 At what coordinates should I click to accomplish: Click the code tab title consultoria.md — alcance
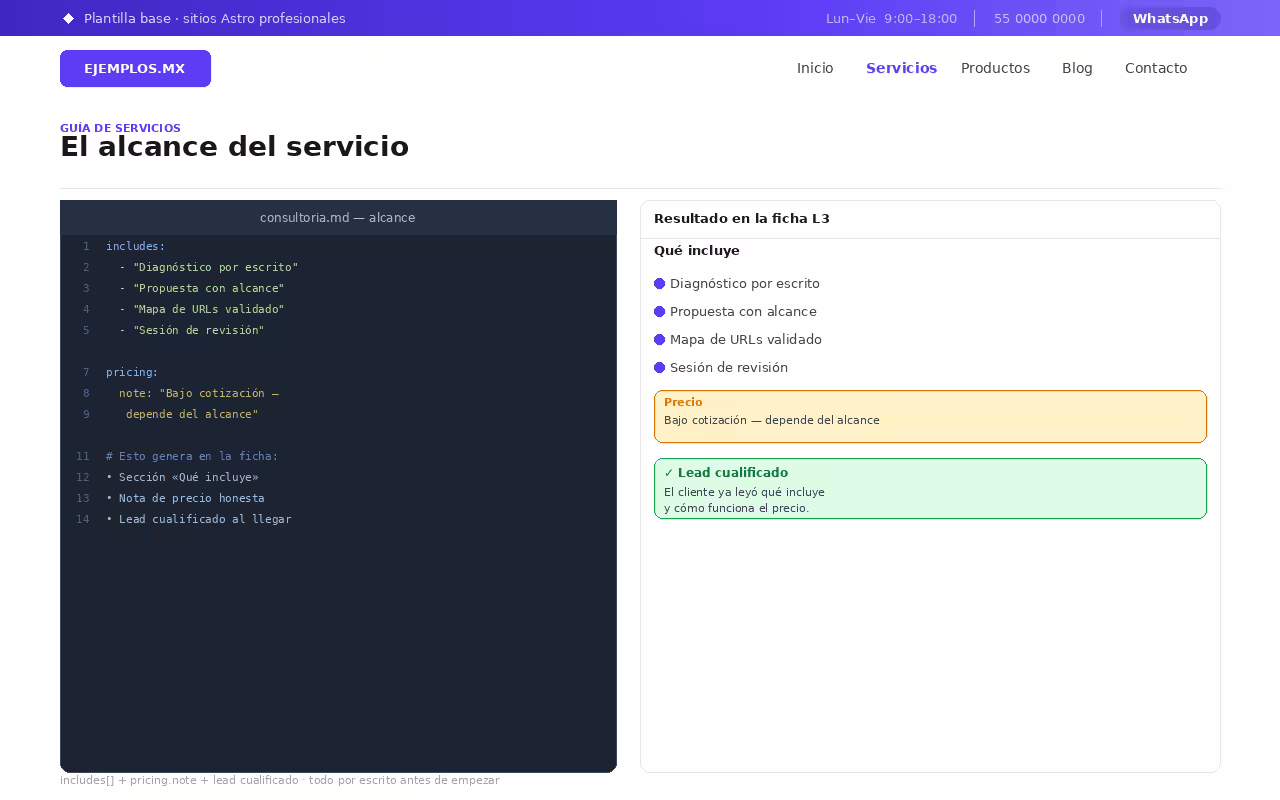pos(337,217)
